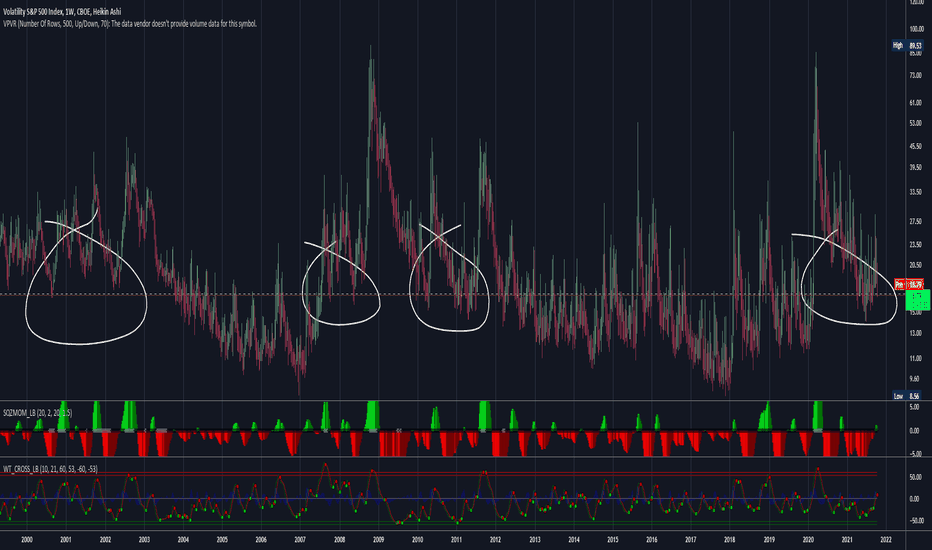Click the 45.50 price axis value
This screenshot has height=550, width=932.
pos(916,146)
